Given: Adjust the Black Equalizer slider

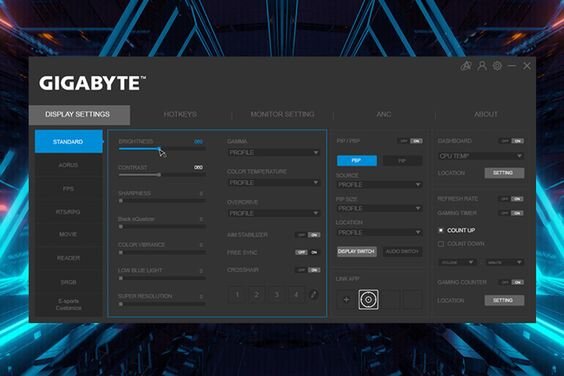Looking at the screenshot, I should pyautogui.click(x=162, y=227).
